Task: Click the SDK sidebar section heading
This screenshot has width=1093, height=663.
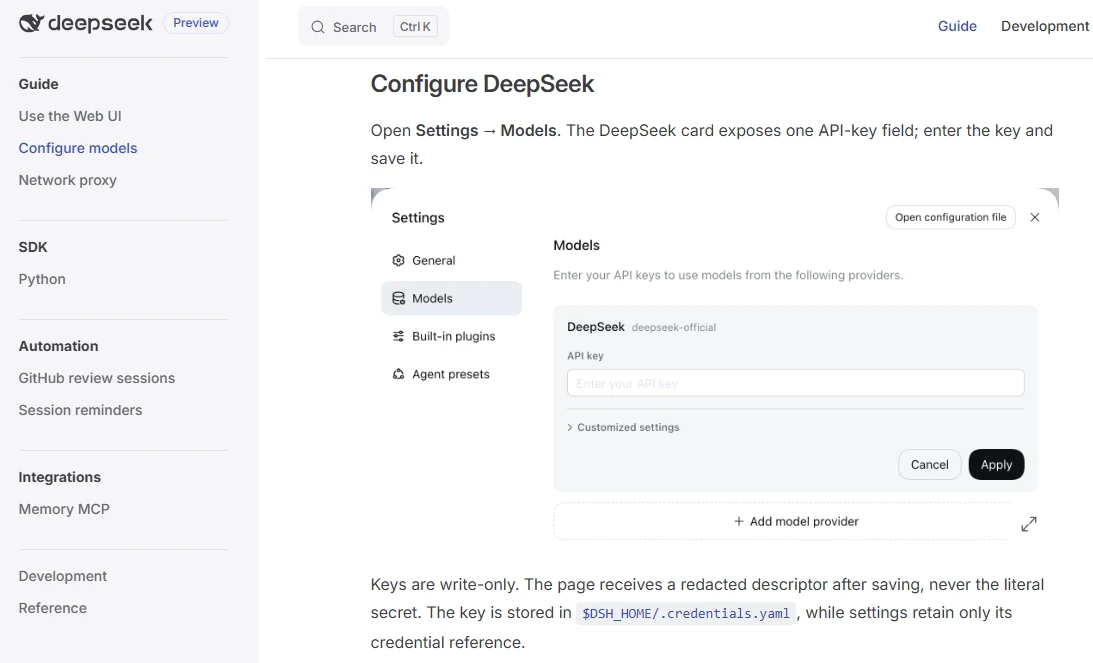Action: (x=33, y=247)
